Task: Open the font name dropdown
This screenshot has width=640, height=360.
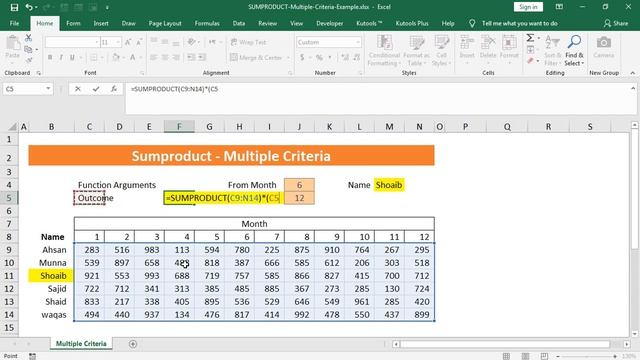Action: coord(96,42)
